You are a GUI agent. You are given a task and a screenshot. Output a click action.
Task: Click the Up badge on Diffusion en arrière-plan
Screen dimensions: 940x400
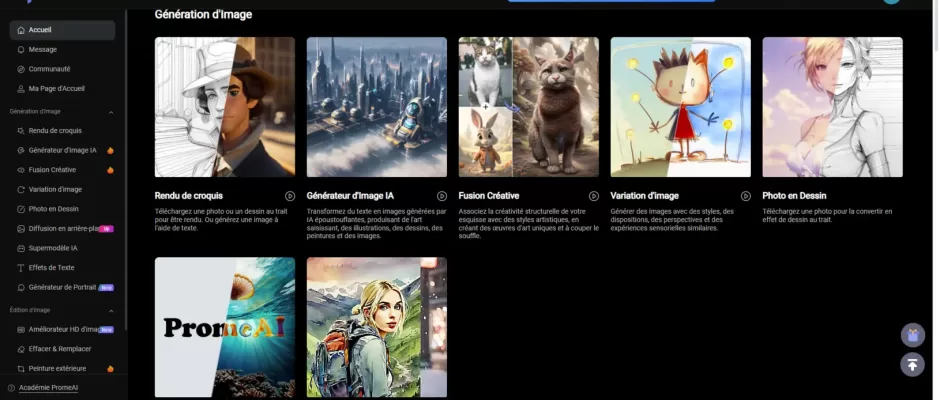(106, 229)
